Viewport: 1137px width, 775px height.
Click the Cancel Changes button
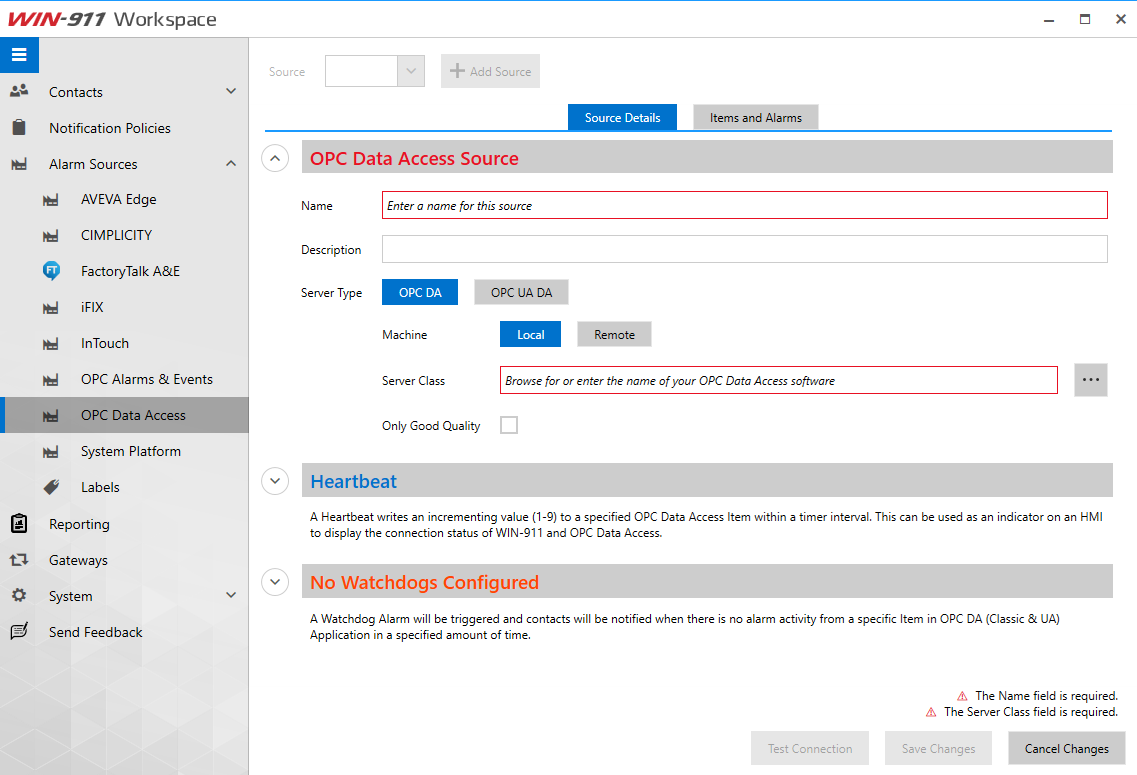point(1067,748)
